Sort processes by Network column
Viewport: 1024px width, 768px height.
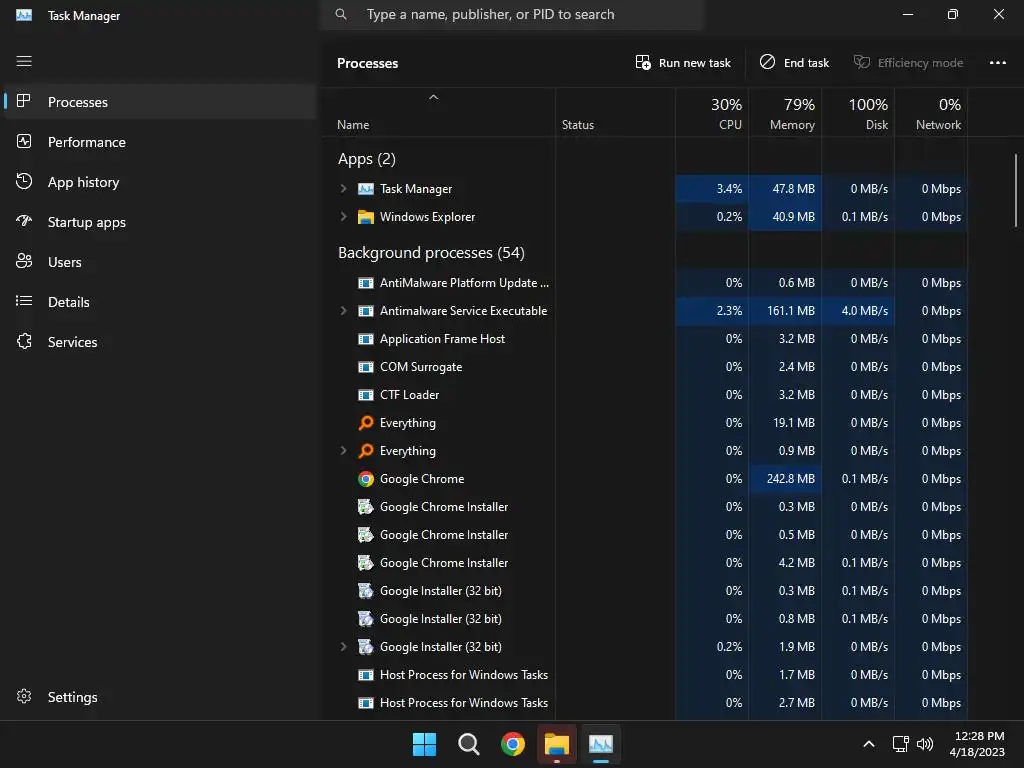931,113
